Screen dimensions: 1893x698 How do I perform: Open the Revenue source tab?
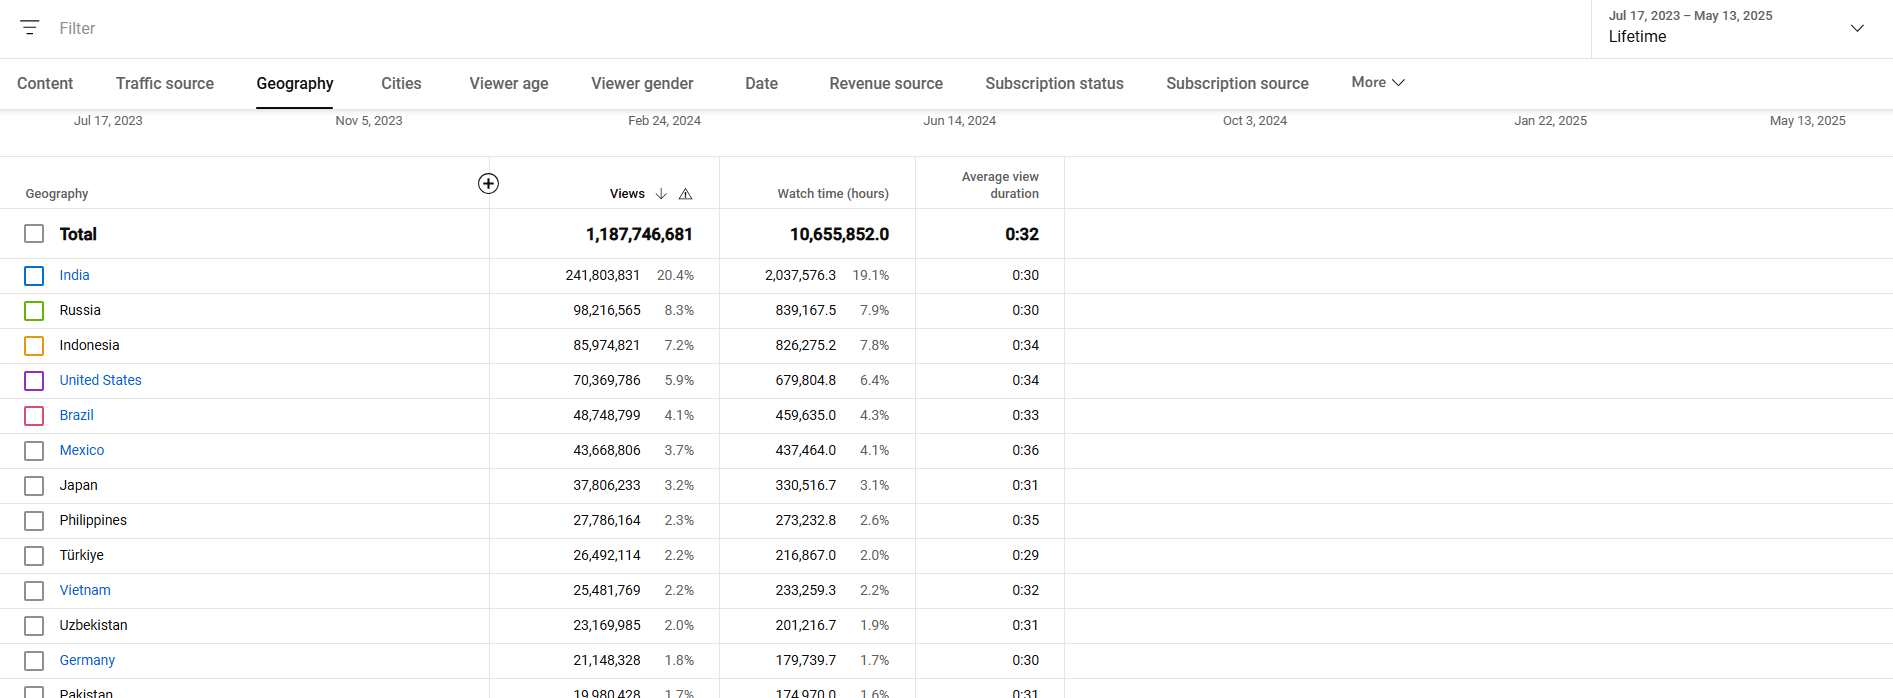pyautogui.click(x=886, y=84)
